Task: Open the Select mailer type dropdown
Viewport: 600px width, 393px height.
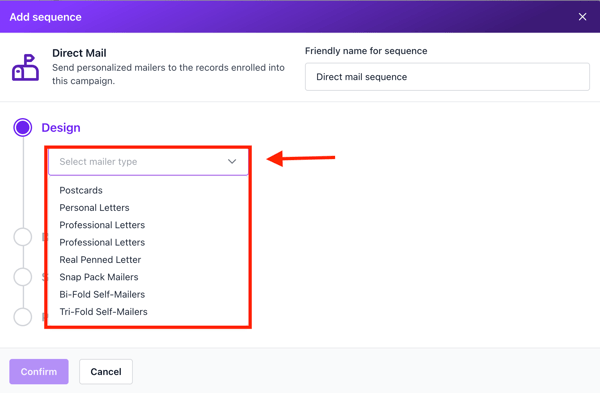Action: coord(148,162)
